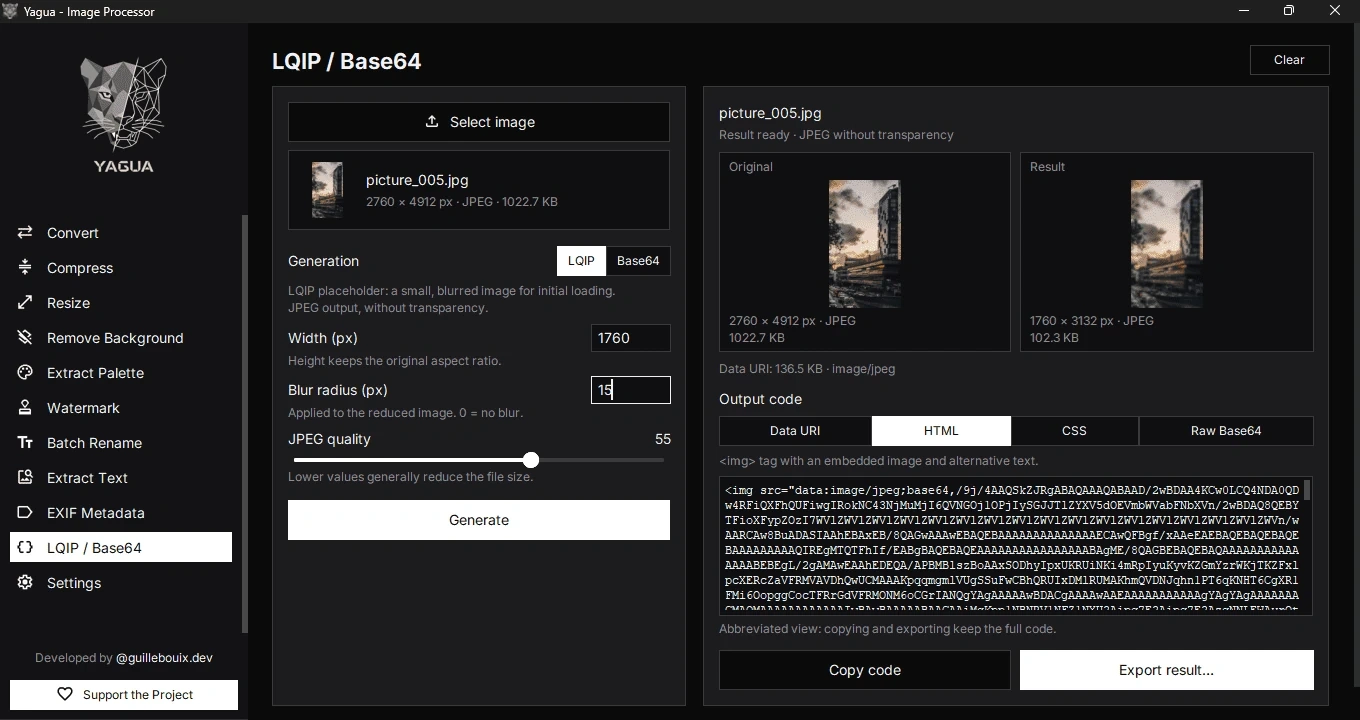Click the Settings gear icon

25,583
